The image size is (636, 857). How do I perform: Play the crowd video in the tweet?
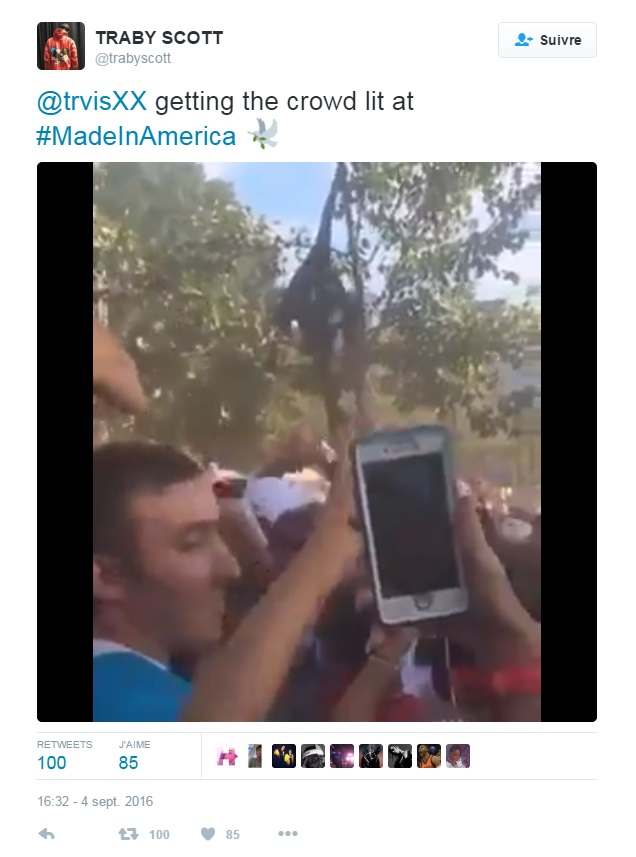[x=317, y=442]
